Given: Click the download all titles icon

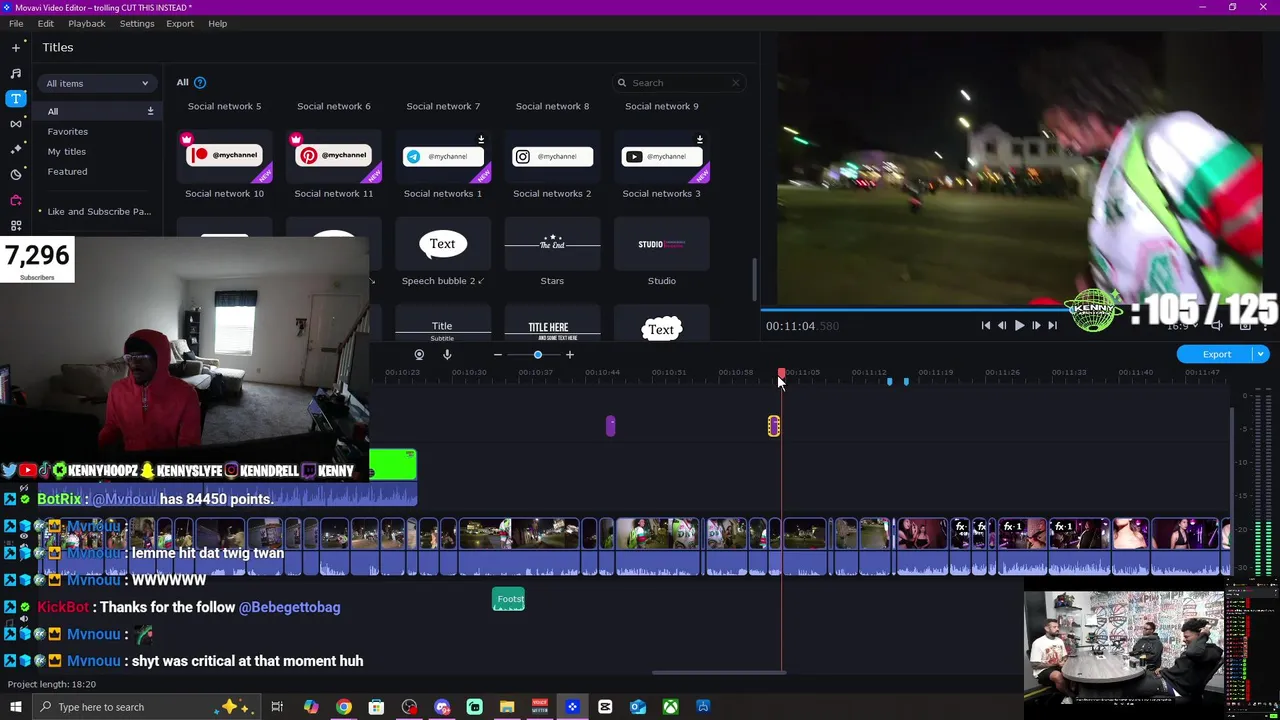Looking at the screenshot, I should click(x=151, y=111).
